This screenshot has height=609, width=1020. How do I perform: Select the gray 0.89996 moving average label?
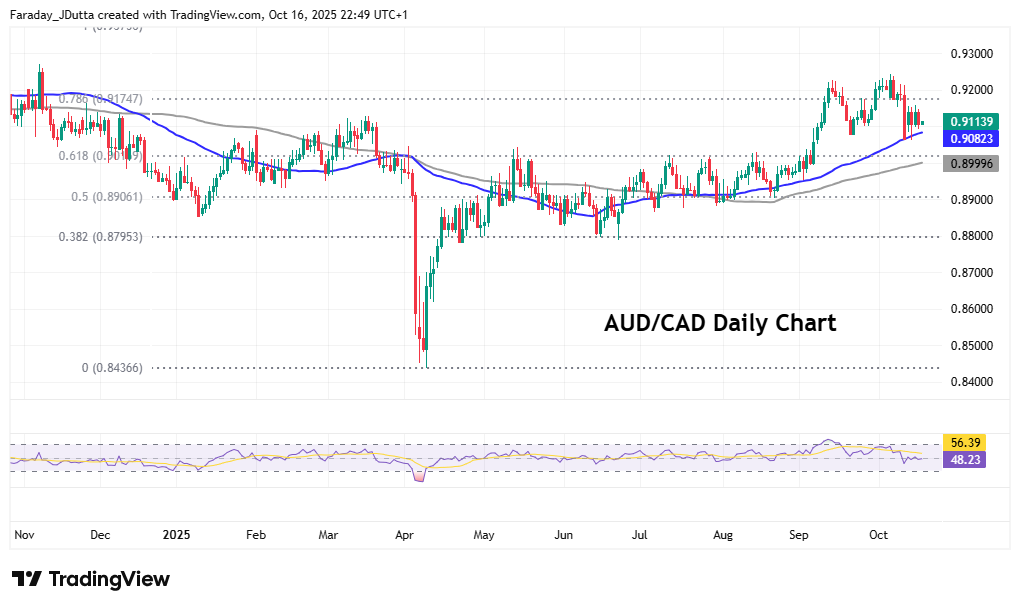point(971,163)
